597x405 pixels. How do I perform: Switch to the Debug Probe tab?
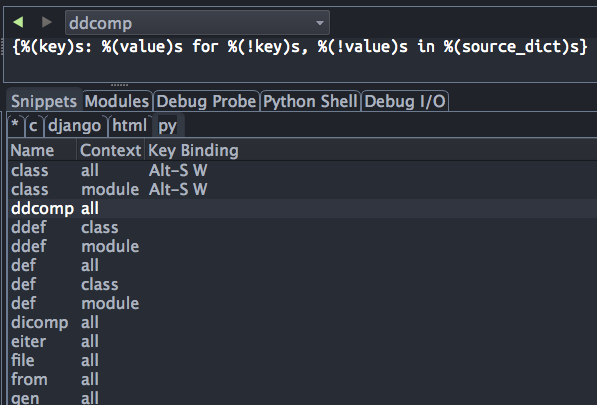[x=206, y=101]
